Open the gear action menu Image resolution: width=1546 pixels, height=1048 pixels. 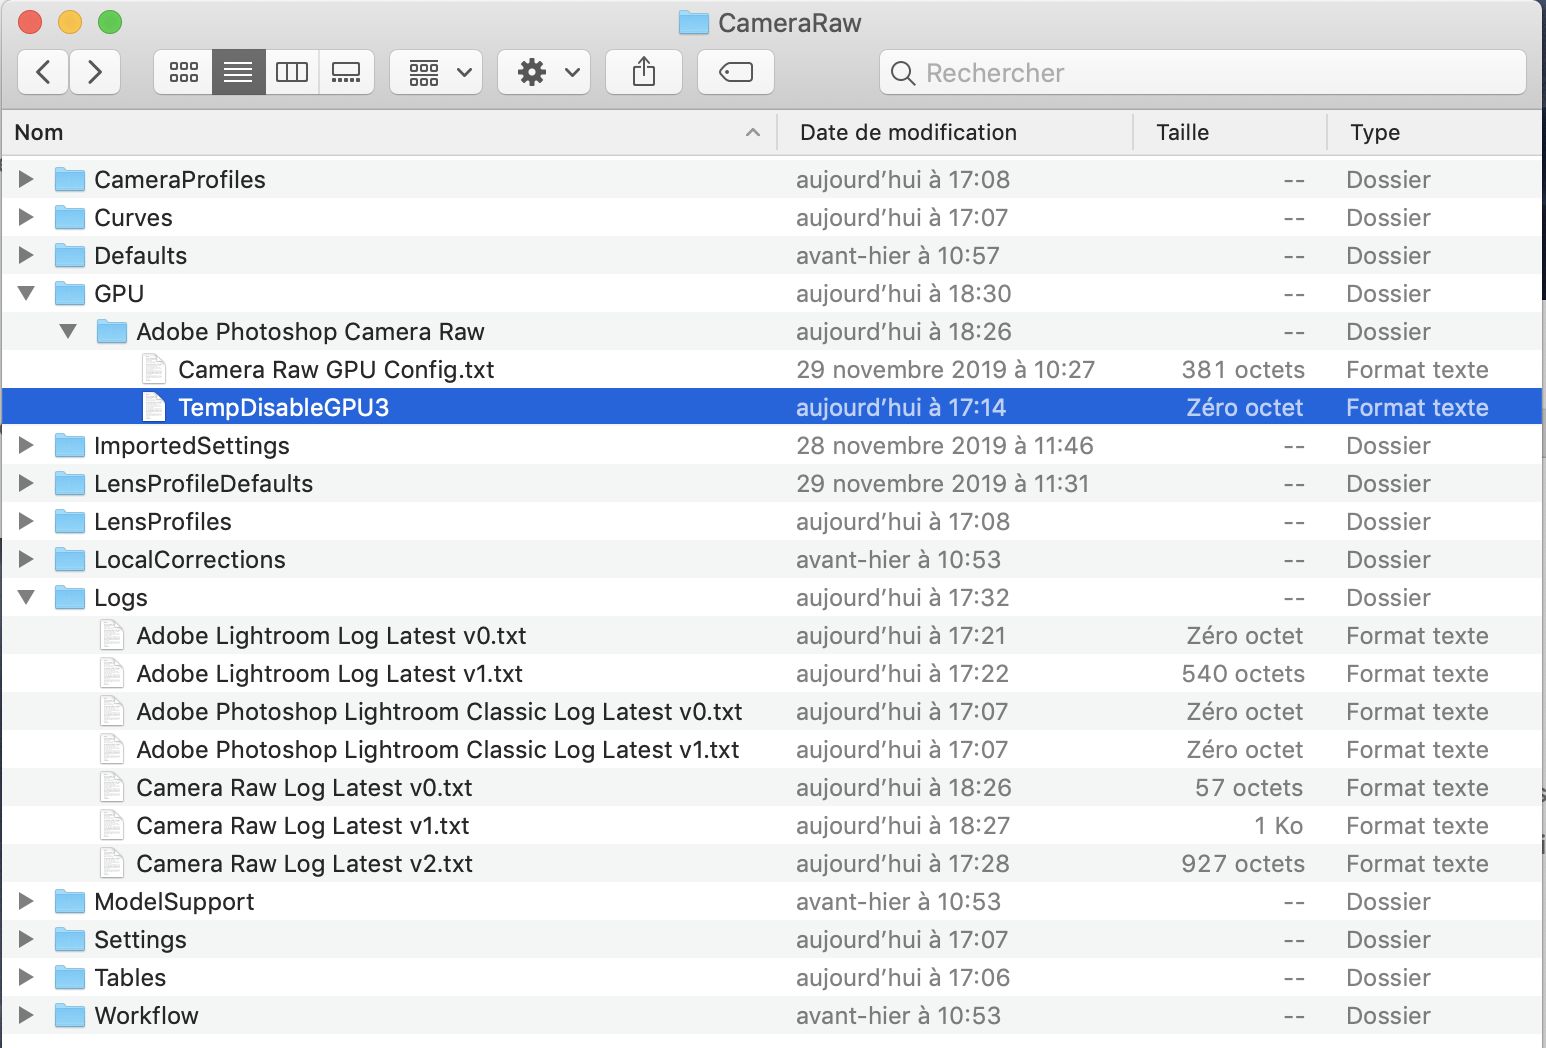tap(545, 72)
